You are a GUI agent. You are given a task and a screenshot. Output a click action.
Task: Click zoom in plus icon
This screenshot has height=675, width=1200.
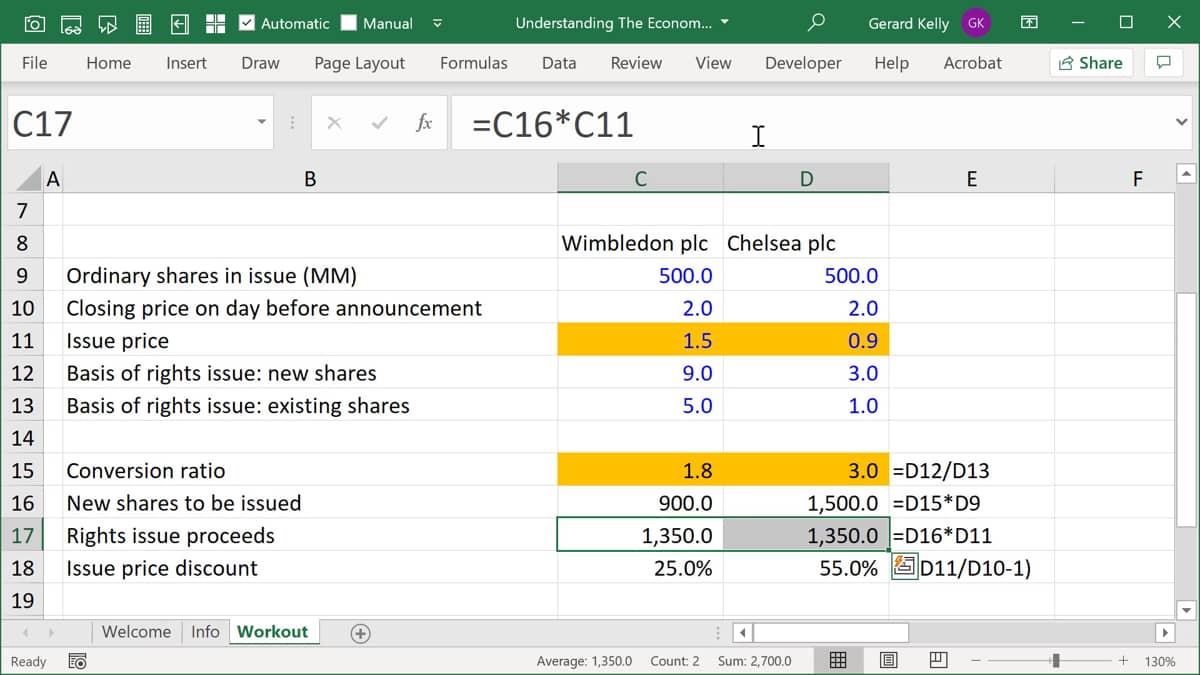click(x=1123, y=661)
